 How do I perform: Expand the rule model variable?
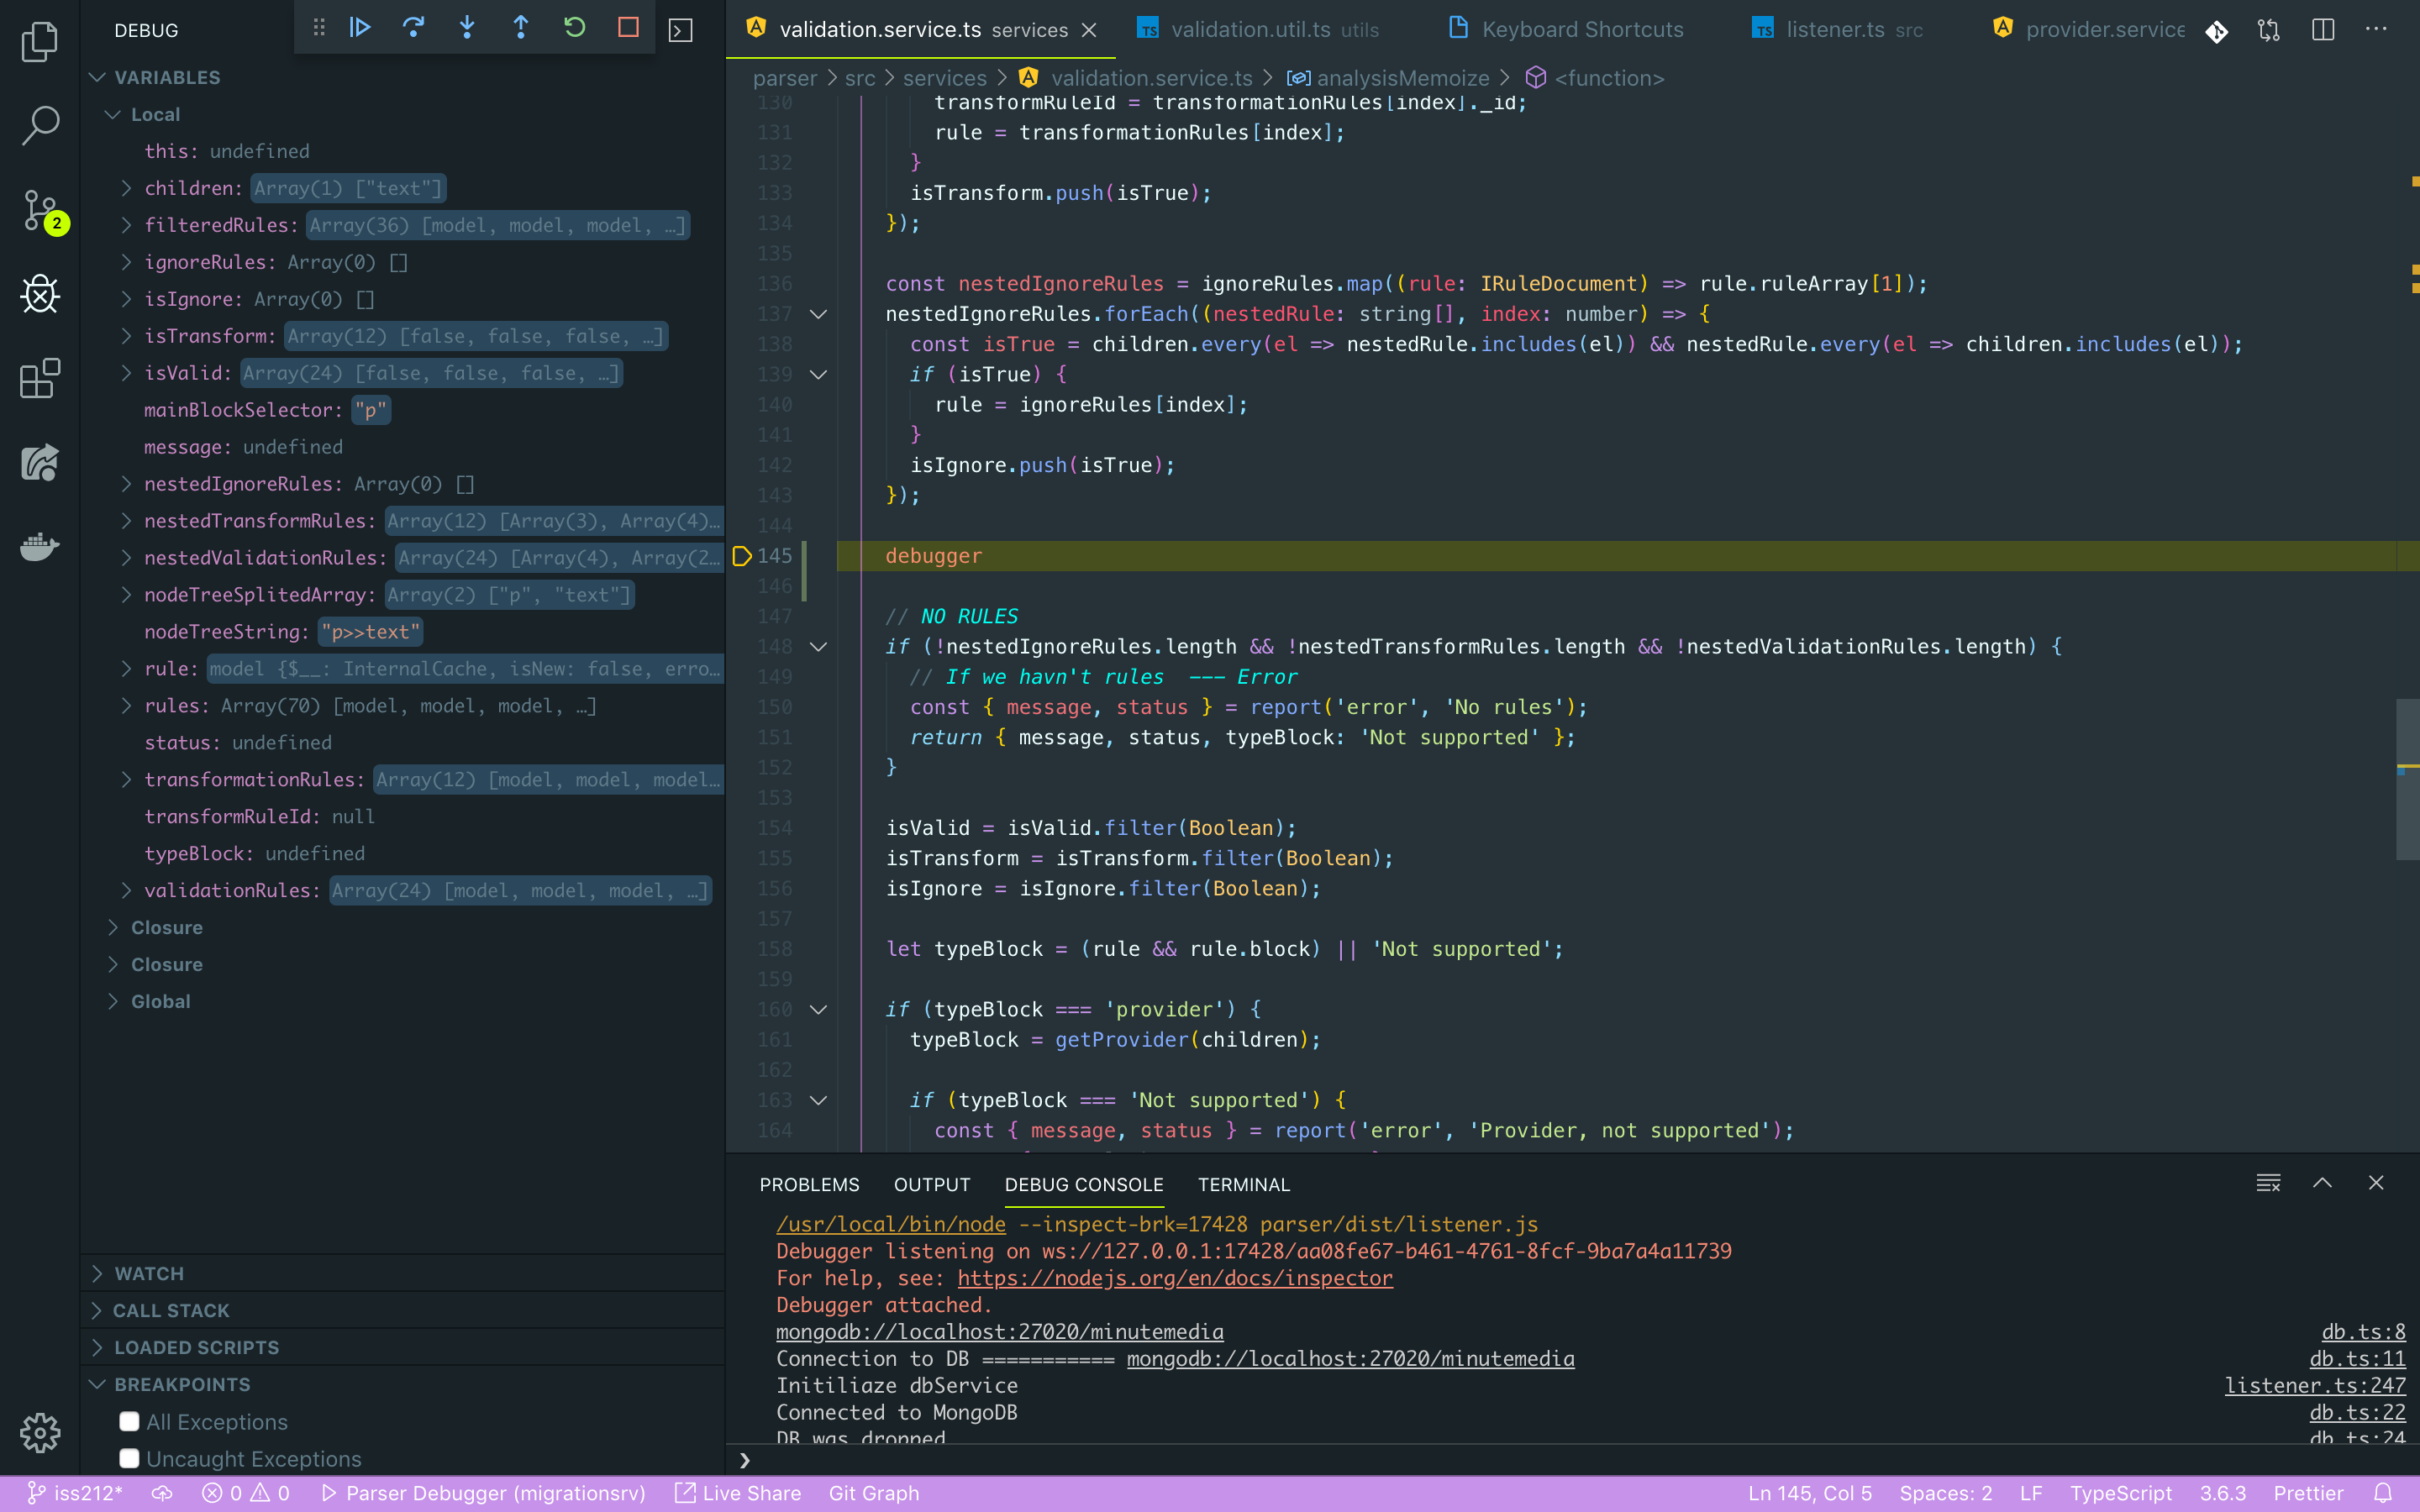coord(126,668)
